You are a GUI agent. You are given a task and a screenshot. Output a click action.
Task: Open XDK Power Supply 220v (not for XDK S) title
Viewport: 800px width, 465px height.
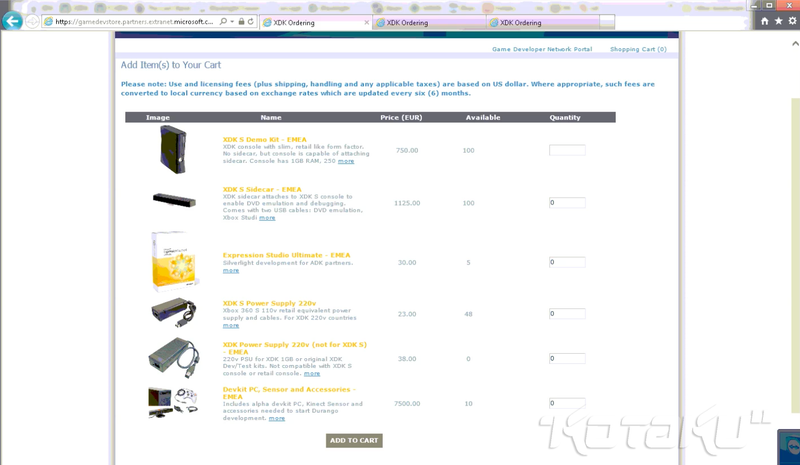[295, 348]
